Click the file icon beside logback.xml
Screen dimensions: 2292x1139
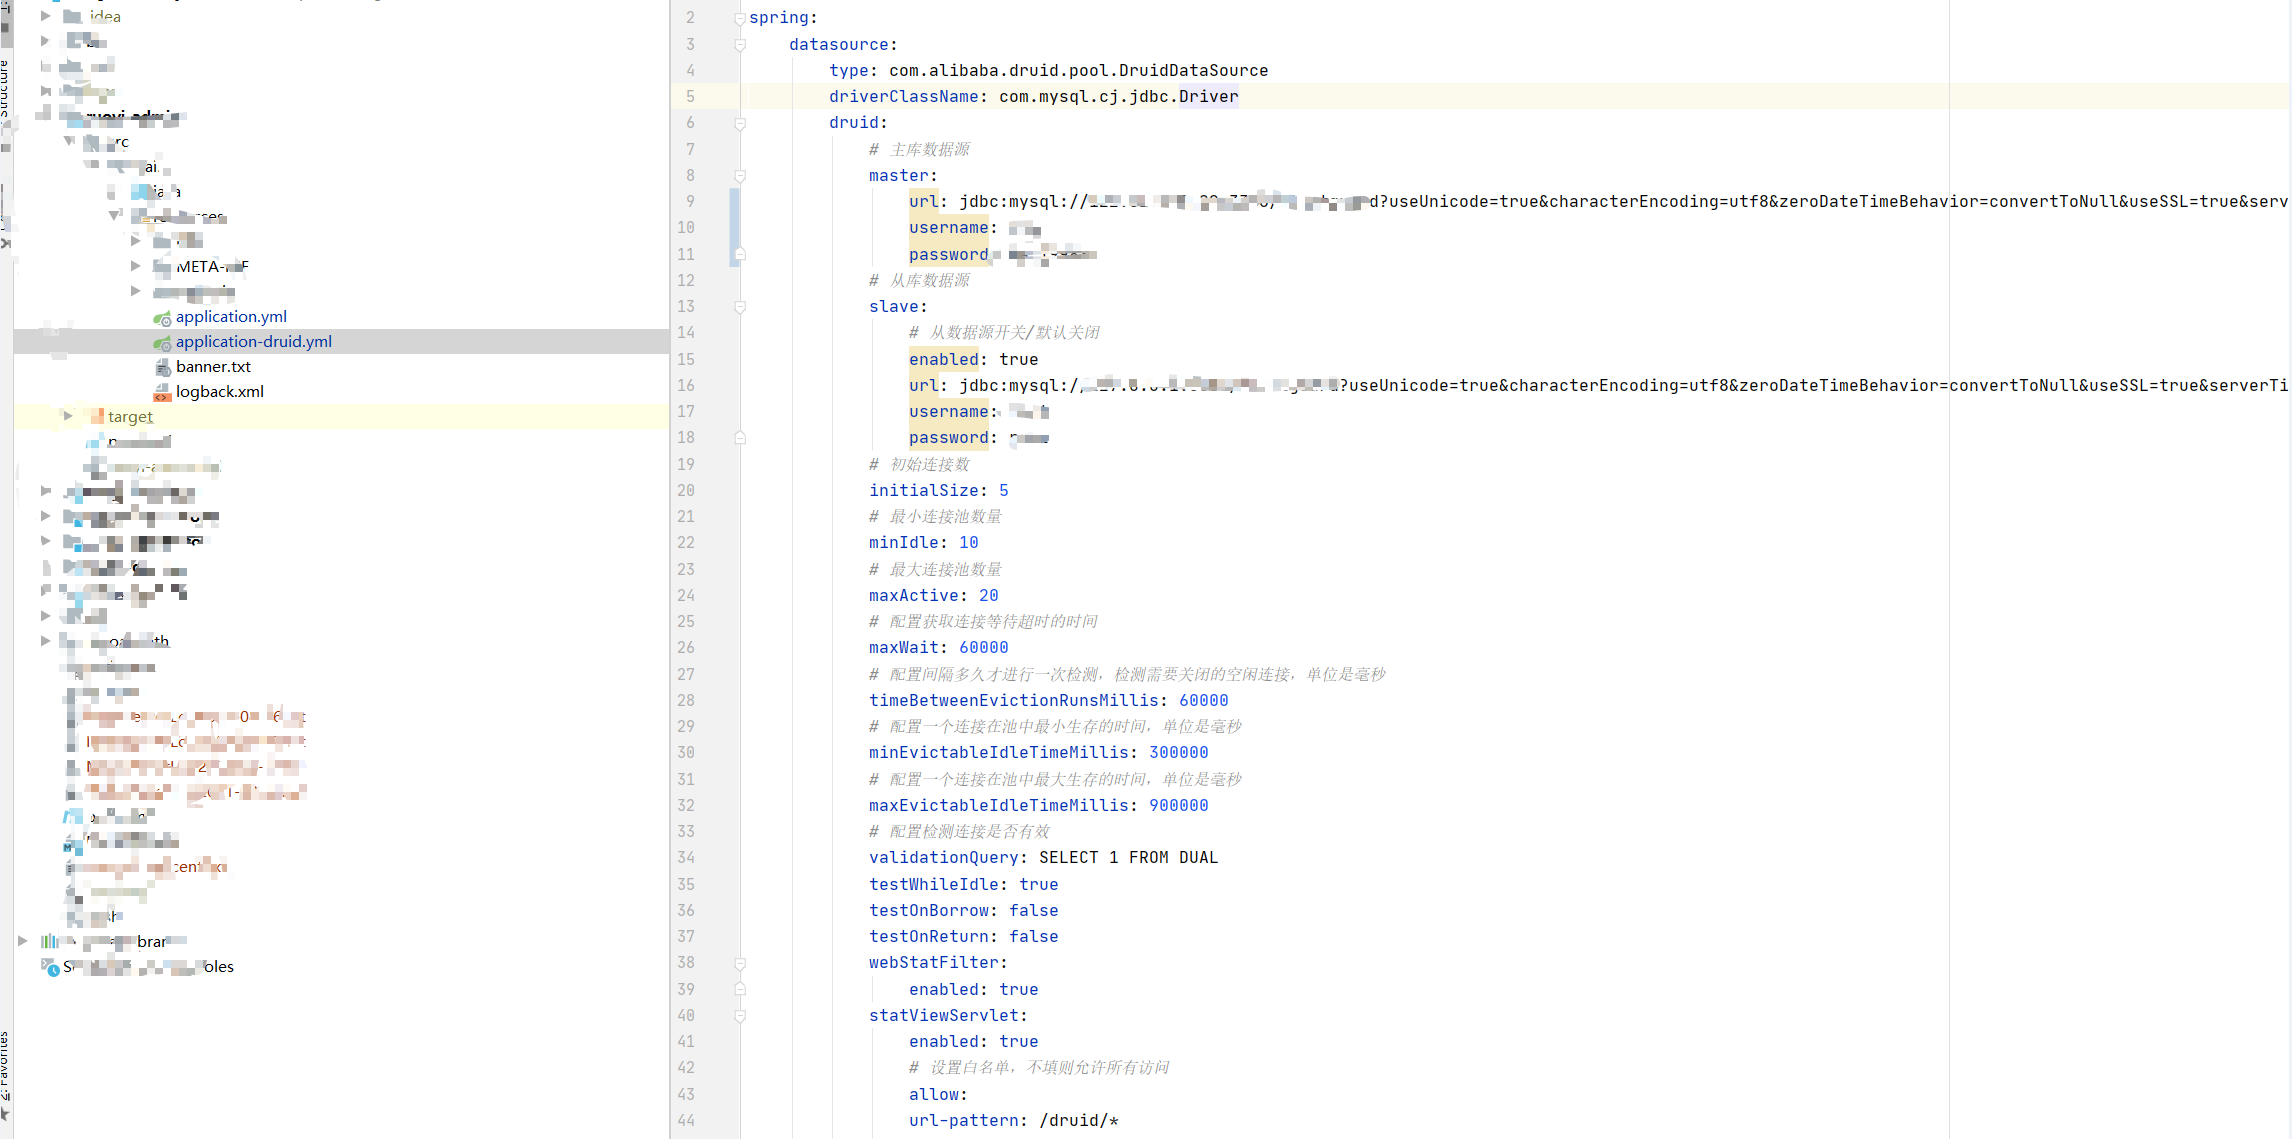click(x=164, y=391)
